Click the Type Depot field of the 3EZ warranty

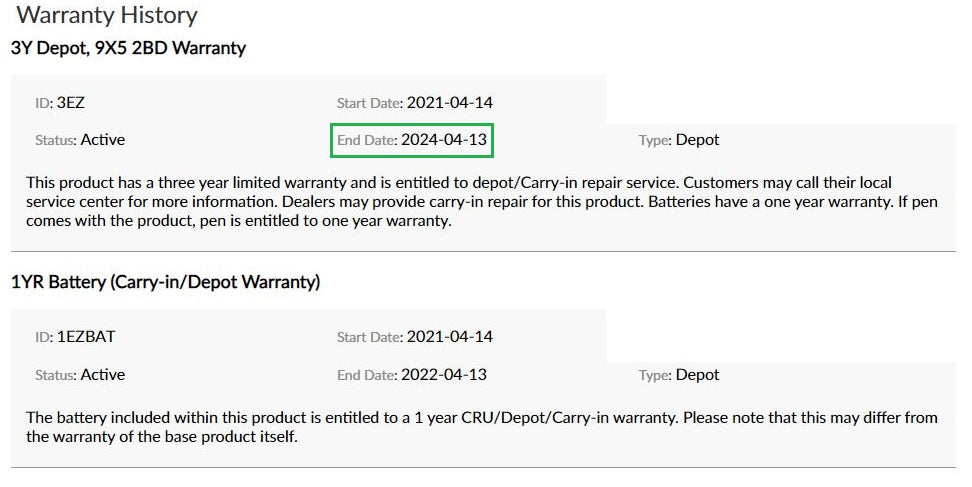(x=697, y=140)
